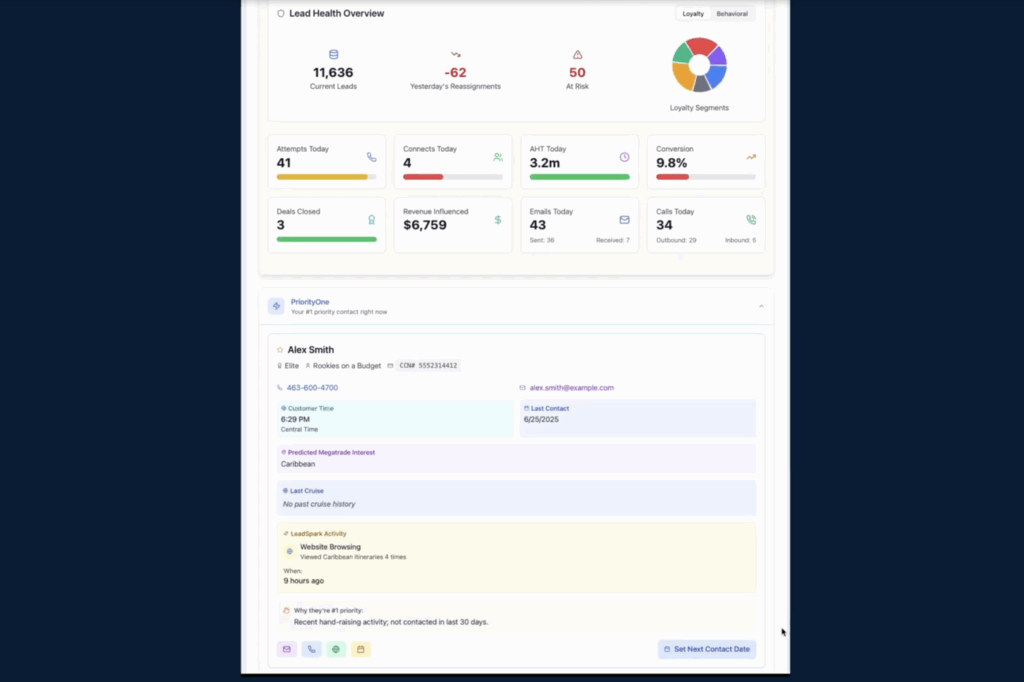
Task: Open the green globe web action button
Action: coord(336,649)
